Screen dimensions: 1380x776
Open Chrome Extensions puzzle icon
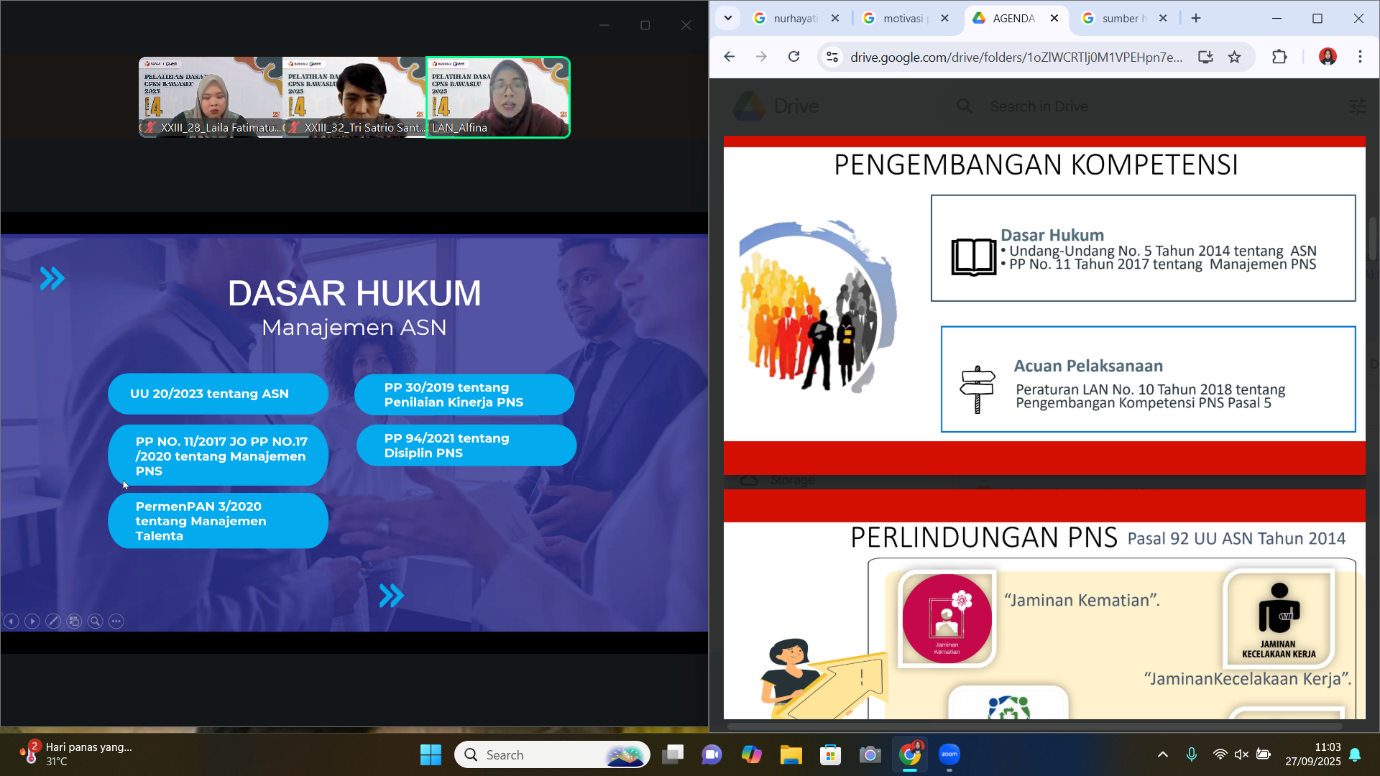[x=1279, y=57]
